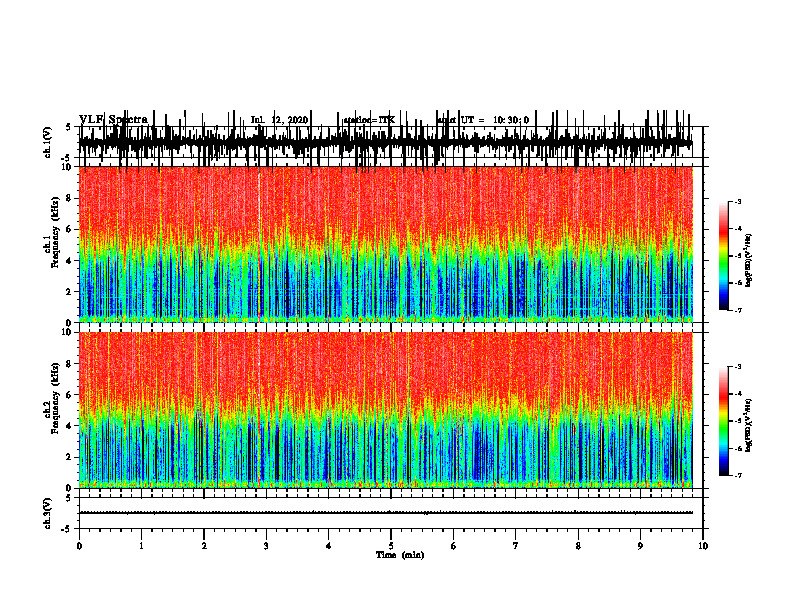Click the top -3 label of ch.2 color bar
This screenshot has width=792, height=612.
738,367
